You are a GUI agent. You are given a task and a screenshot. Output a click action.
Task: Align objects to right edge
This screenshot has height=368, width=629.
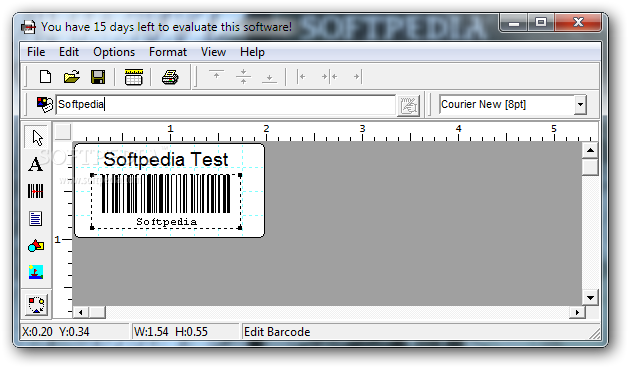tap(357, 76)
